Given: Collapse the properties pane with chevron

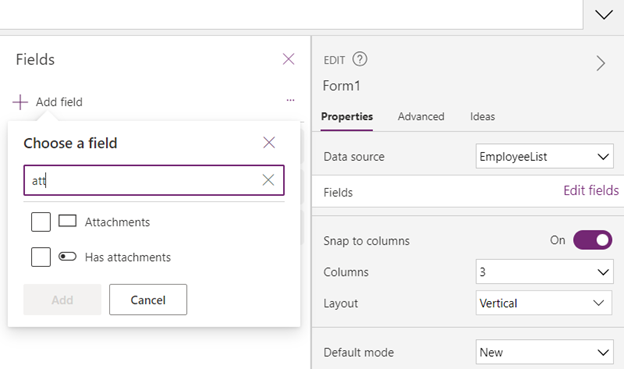Looking at the screenshot, I should pyautogui.click(x=601, y=63).
